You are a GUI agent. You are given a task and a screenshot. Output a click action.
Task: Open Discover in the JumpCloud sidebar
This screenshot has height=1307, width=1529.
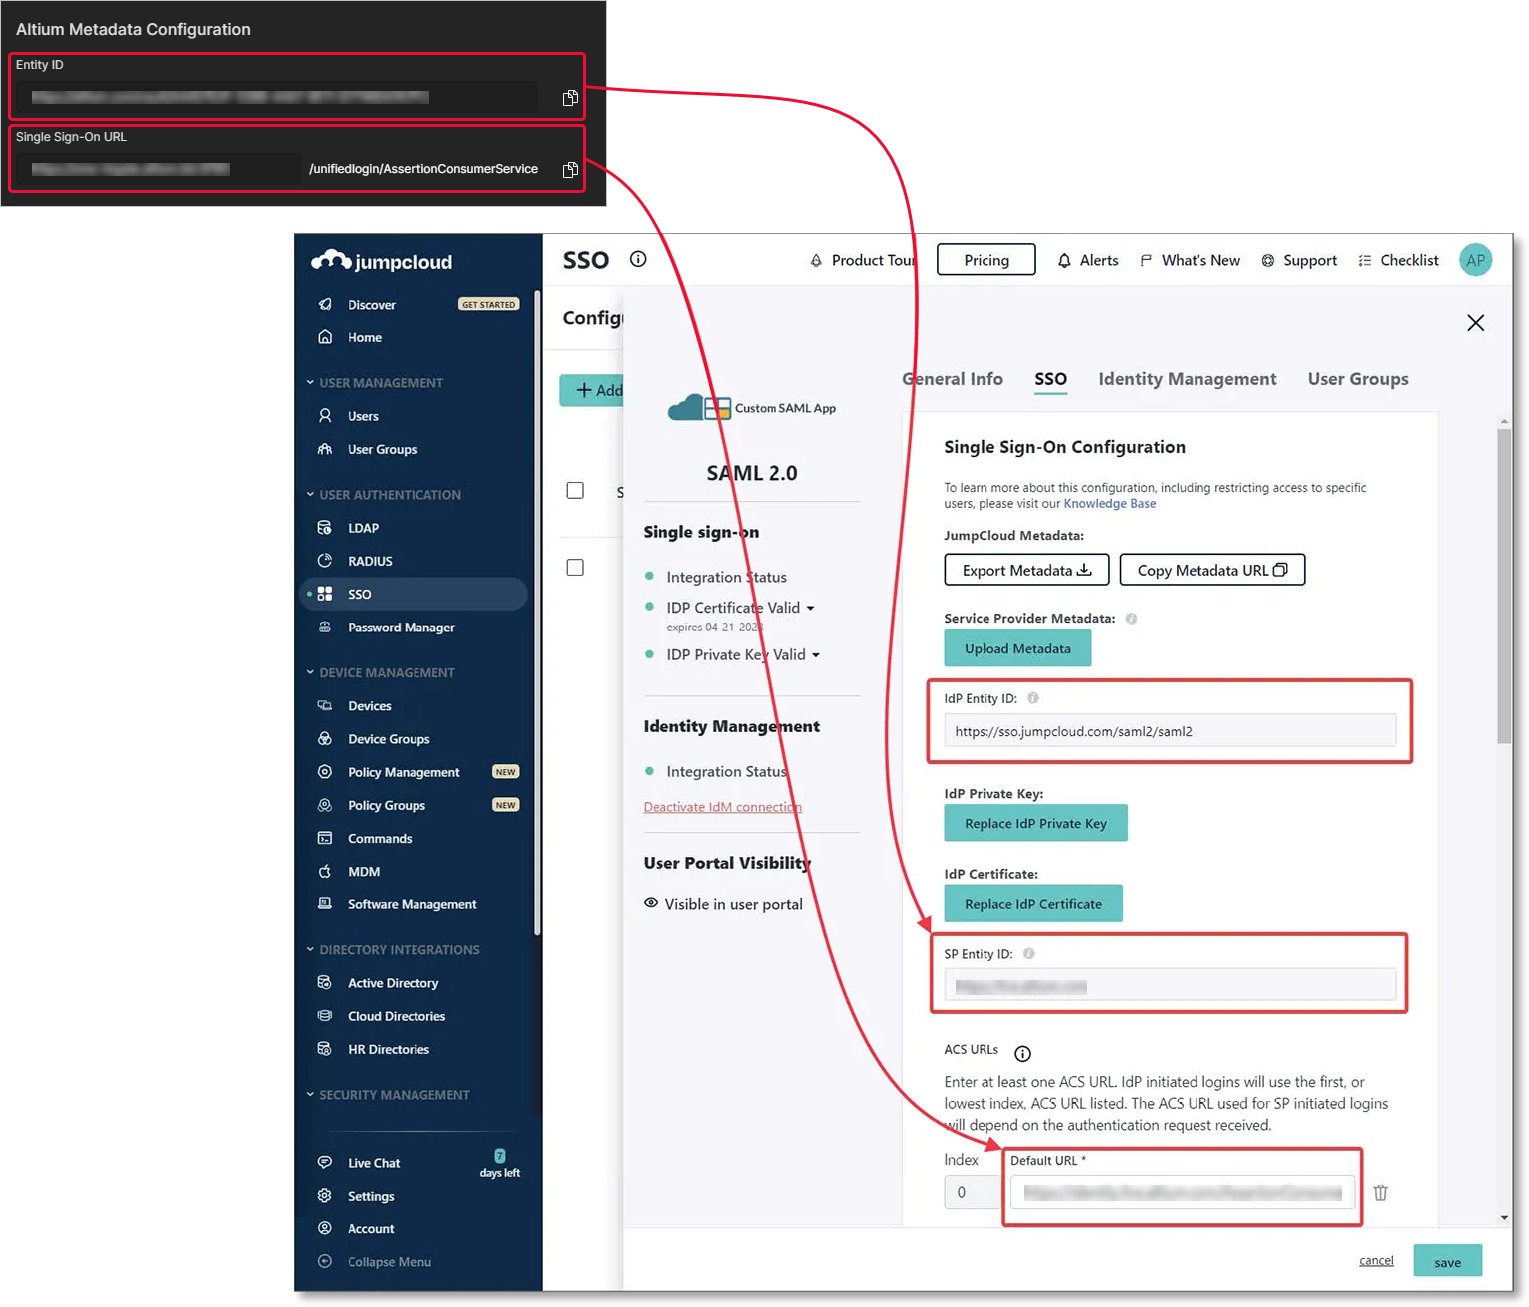coord(371,305)
